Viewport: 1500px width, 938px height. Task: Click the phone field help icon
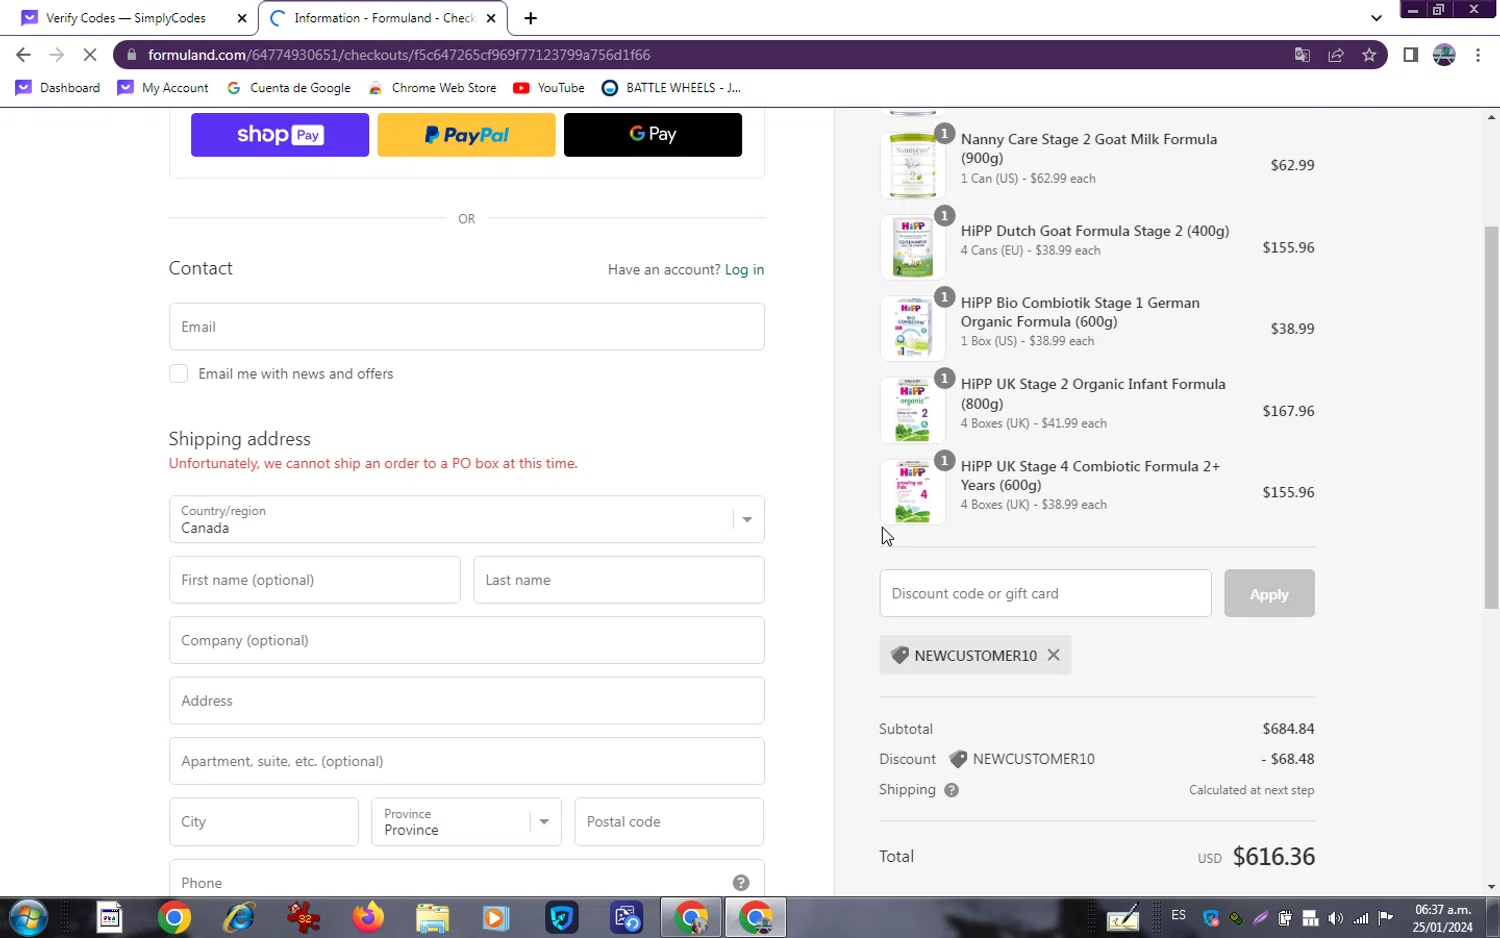click(741, 883)
